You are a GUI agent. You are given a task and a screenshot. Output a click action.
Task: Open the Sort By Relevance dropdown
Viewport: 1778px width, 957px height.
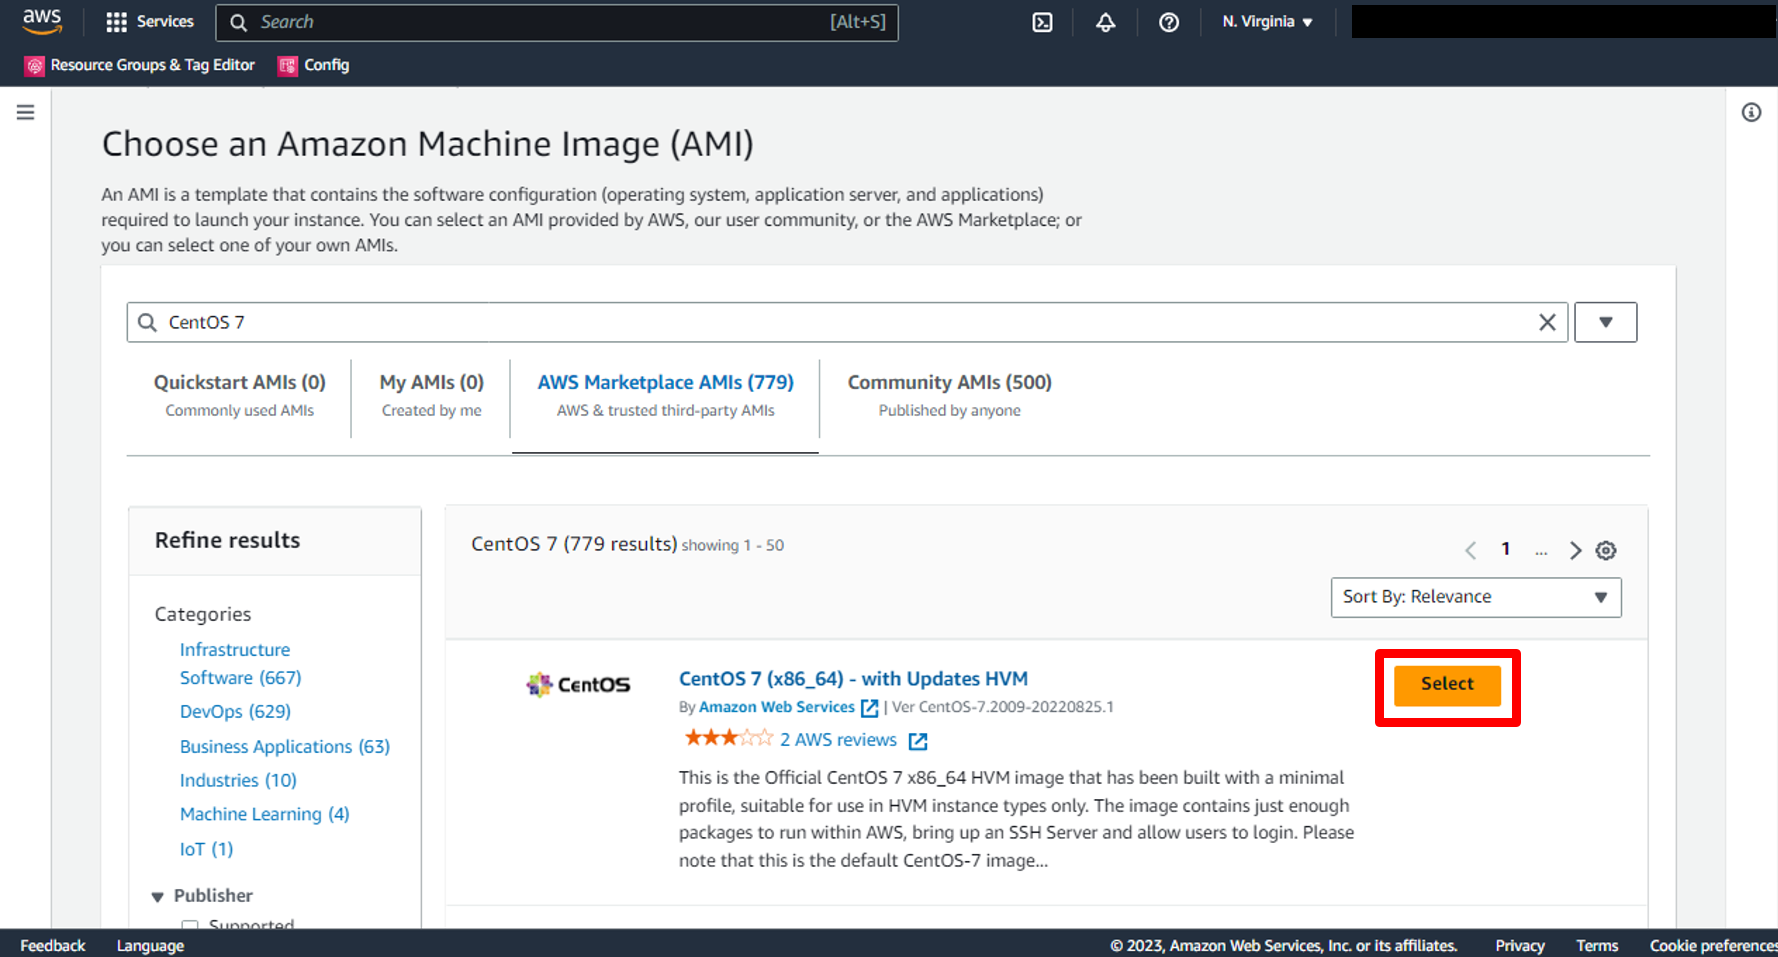click(x=1475, y=597)
